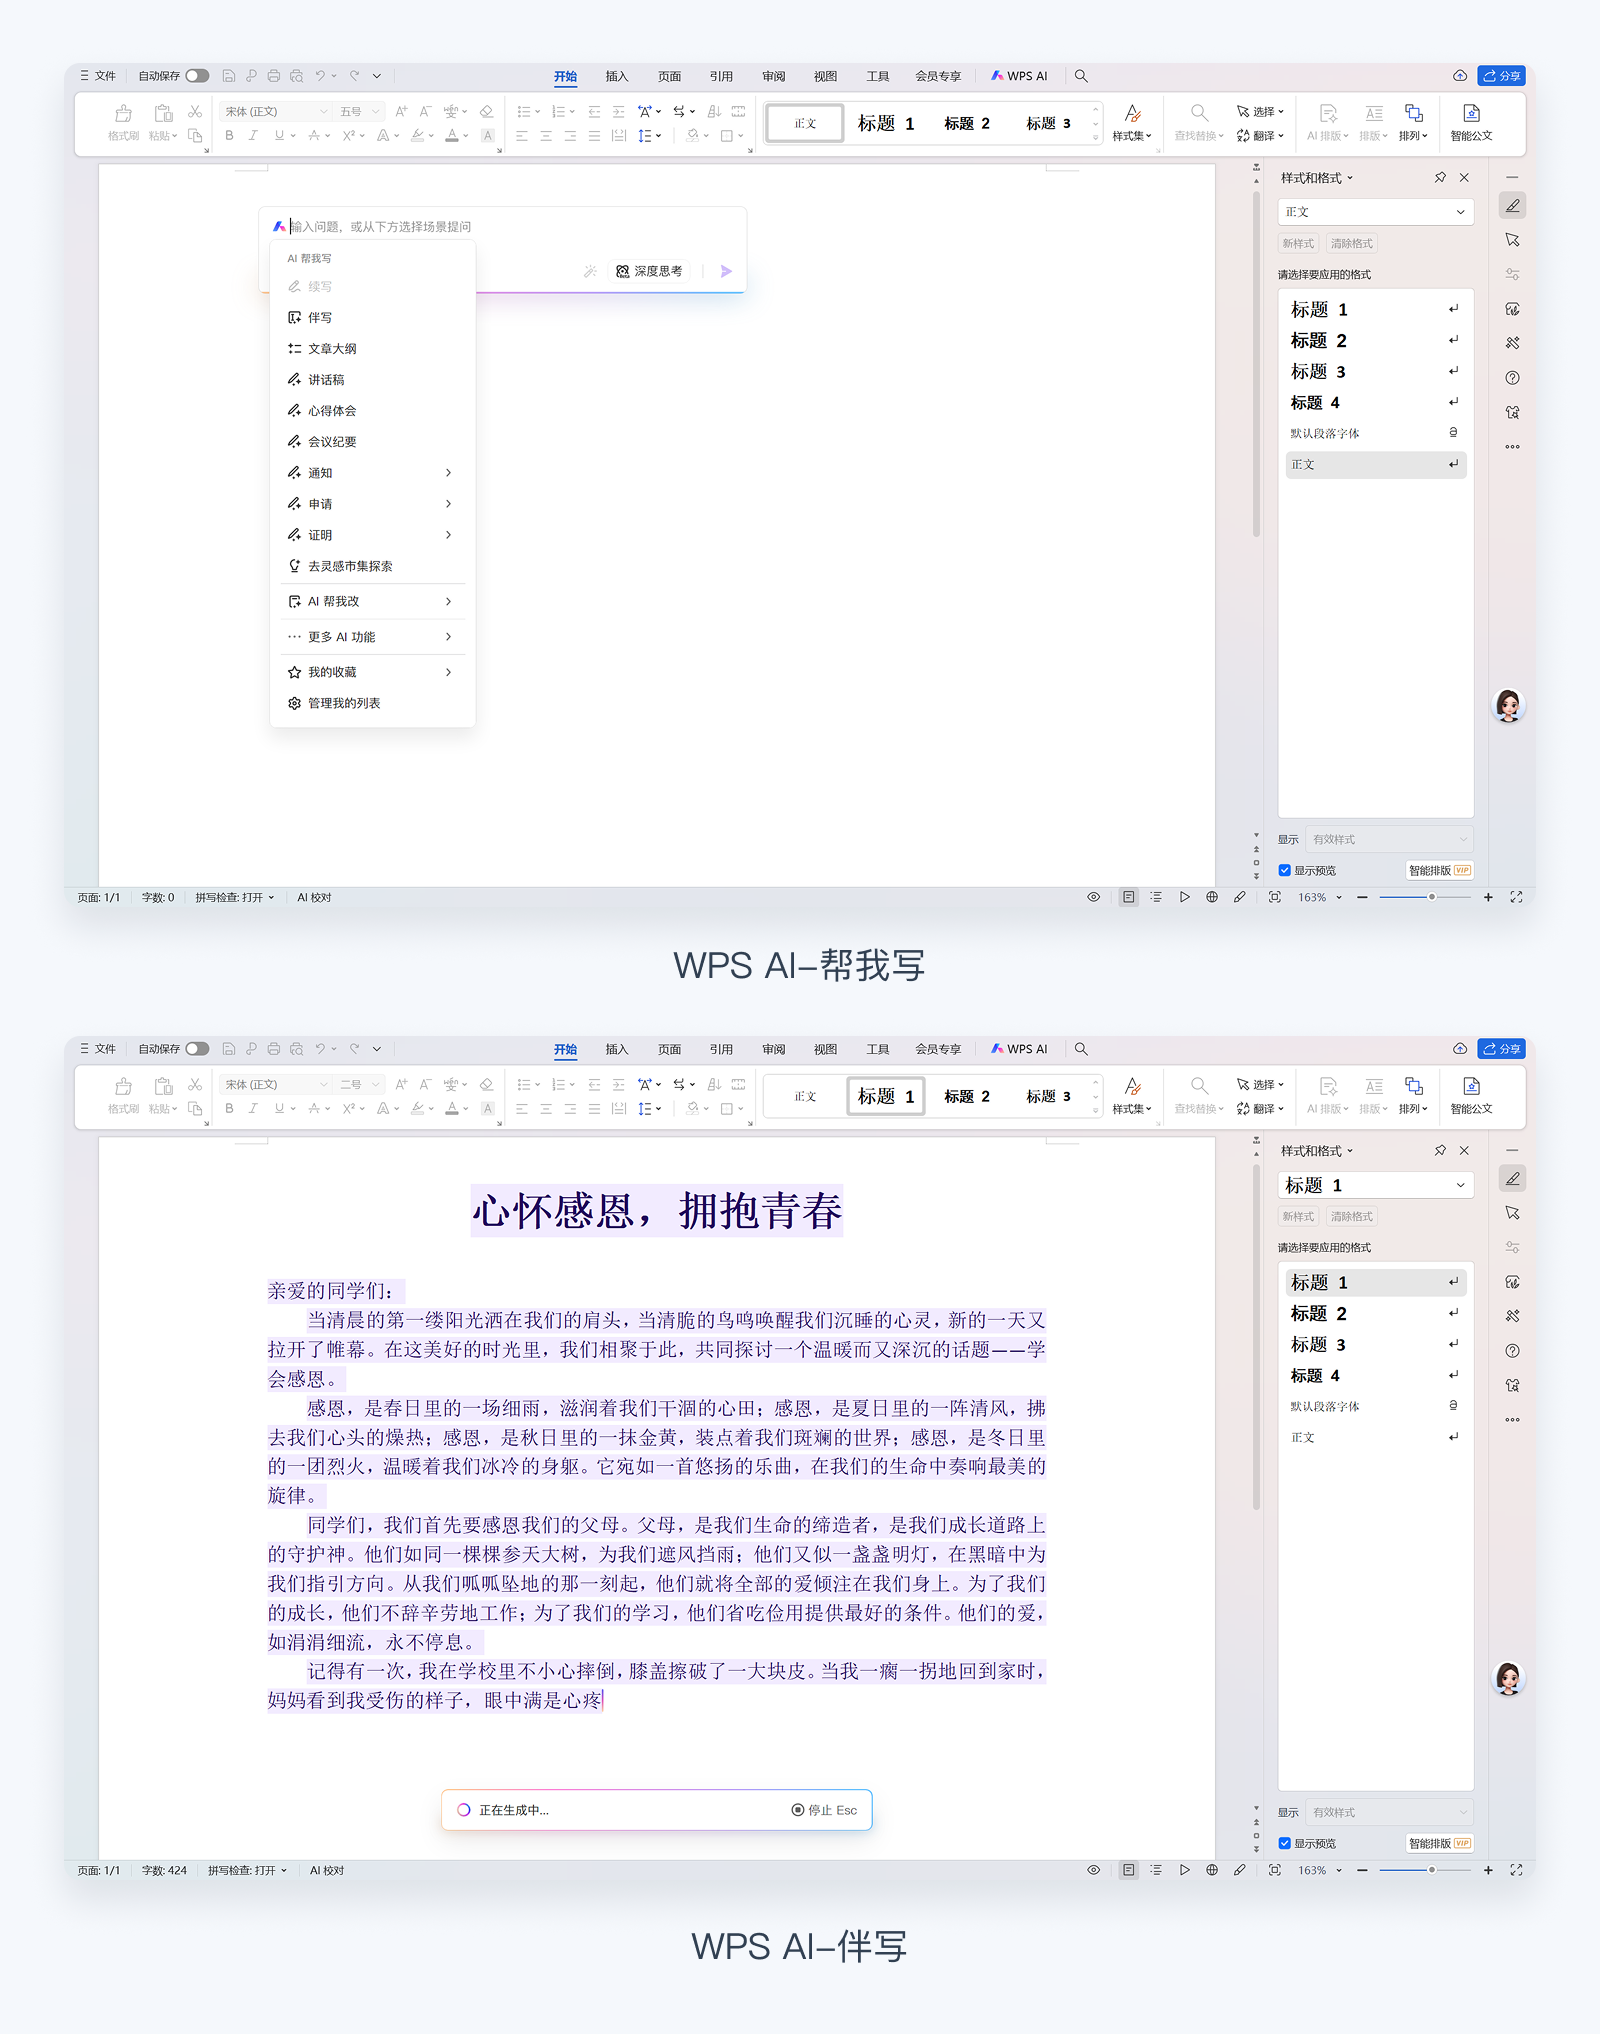Click the 样式集 styles icon
This screenshot has width=1600, height=2034.
(1131, 122)
